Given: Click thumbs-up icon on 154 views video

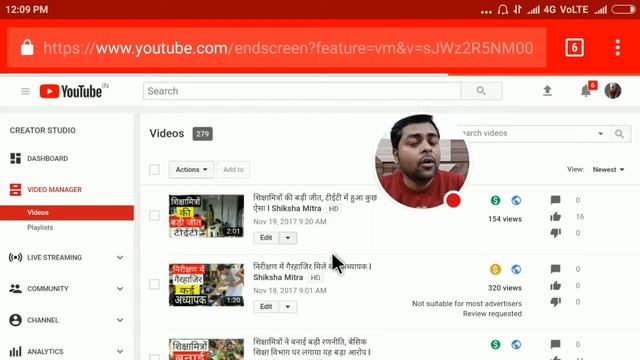Looking at the screenshot, I should click(556, 216).
